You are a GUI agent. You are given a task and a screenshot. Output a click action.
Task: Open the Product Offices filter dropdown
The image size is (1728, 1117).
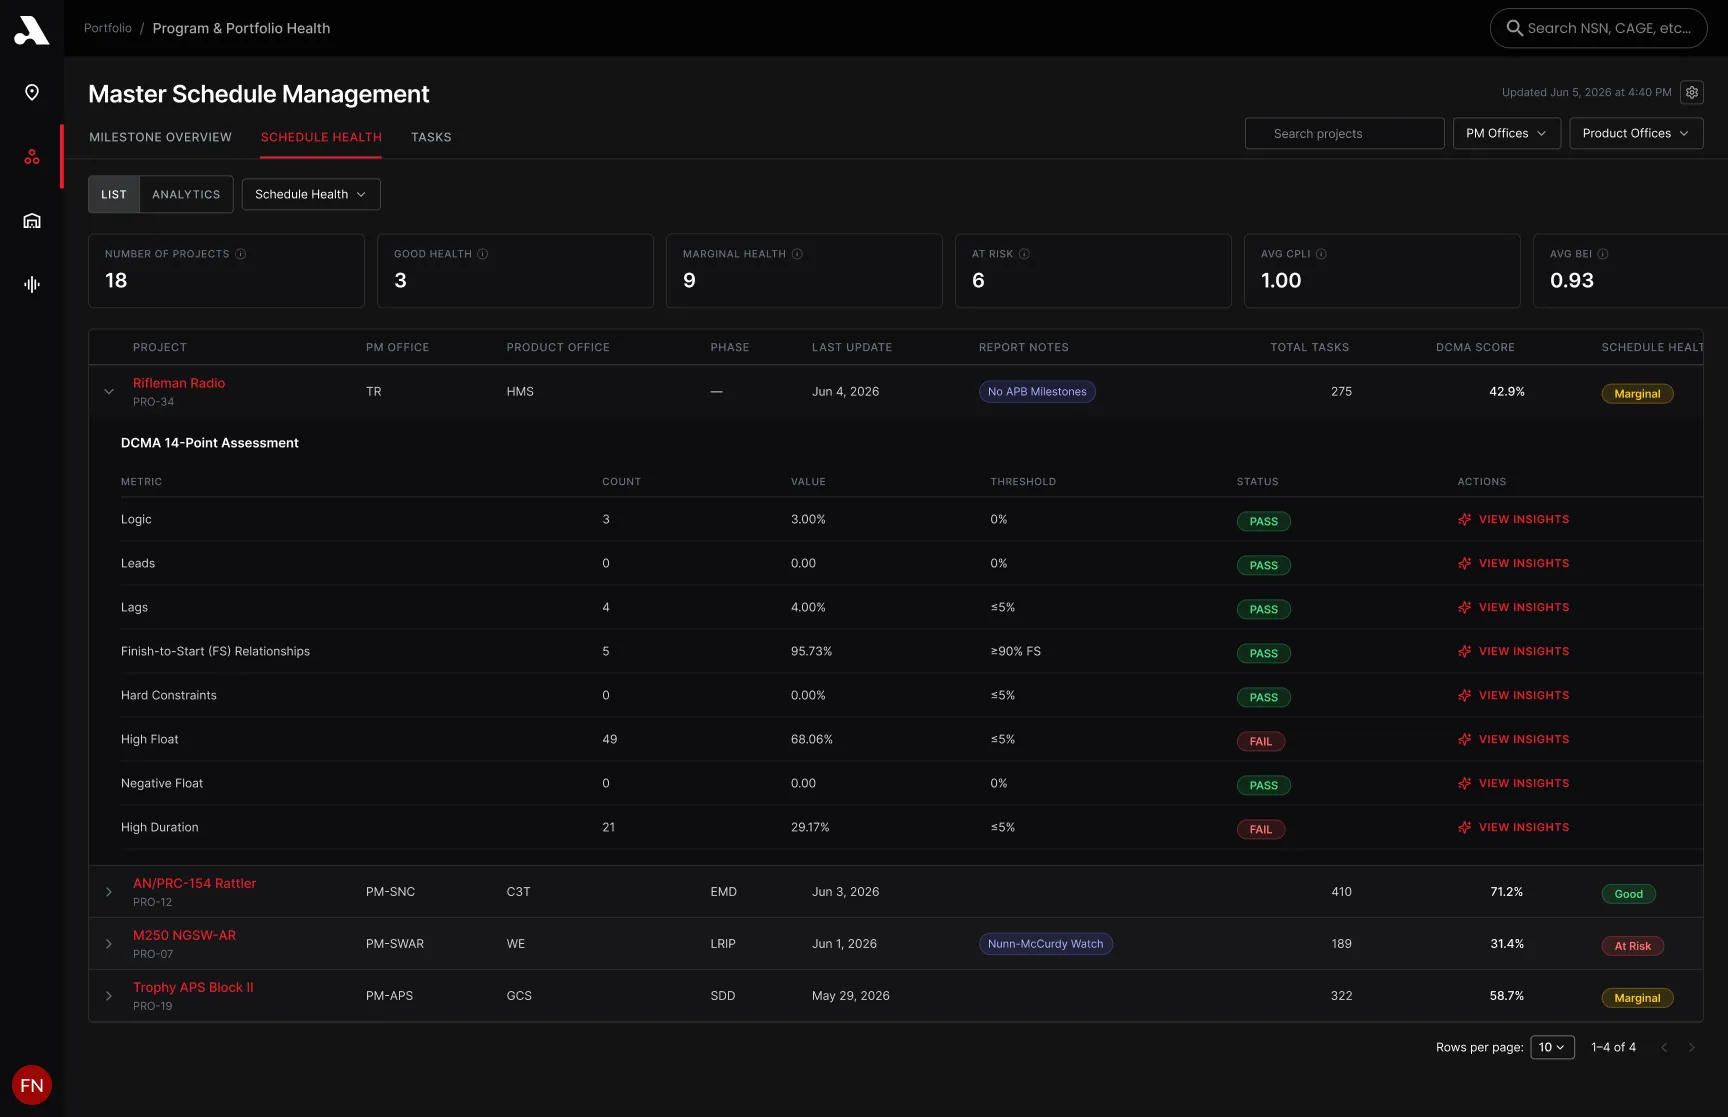click(x=1636, y=133)
